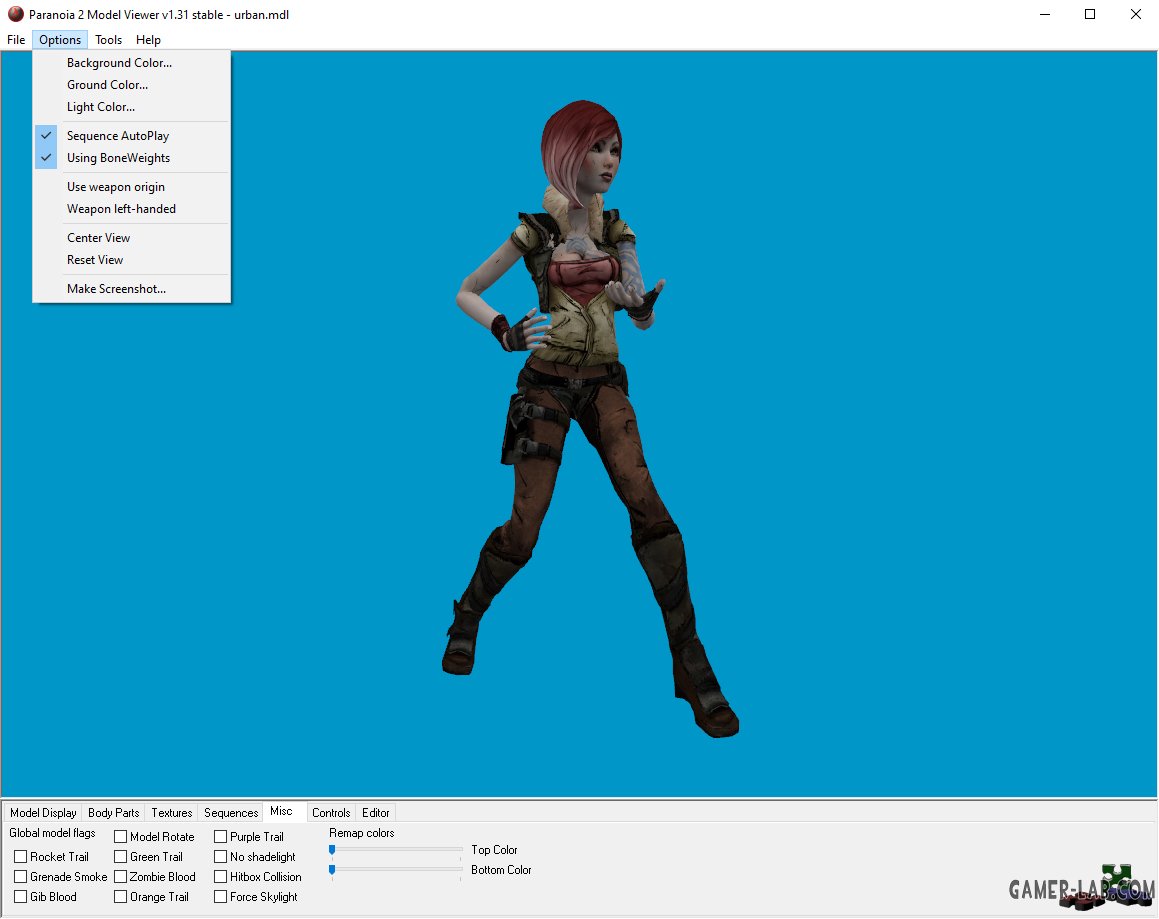
Task: Enable Weapon left-handed option
Action: (x=132, y=209)
